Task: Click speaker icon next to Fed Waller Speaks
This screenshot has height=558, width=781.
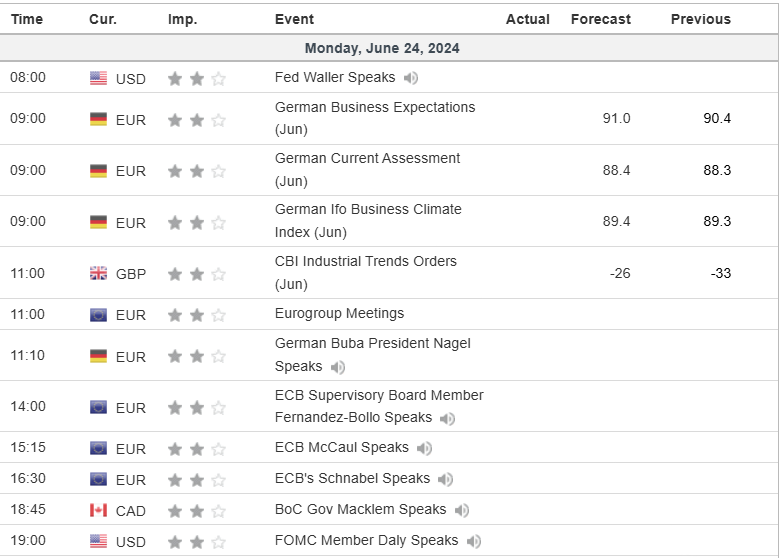Action: coord(411,78)
